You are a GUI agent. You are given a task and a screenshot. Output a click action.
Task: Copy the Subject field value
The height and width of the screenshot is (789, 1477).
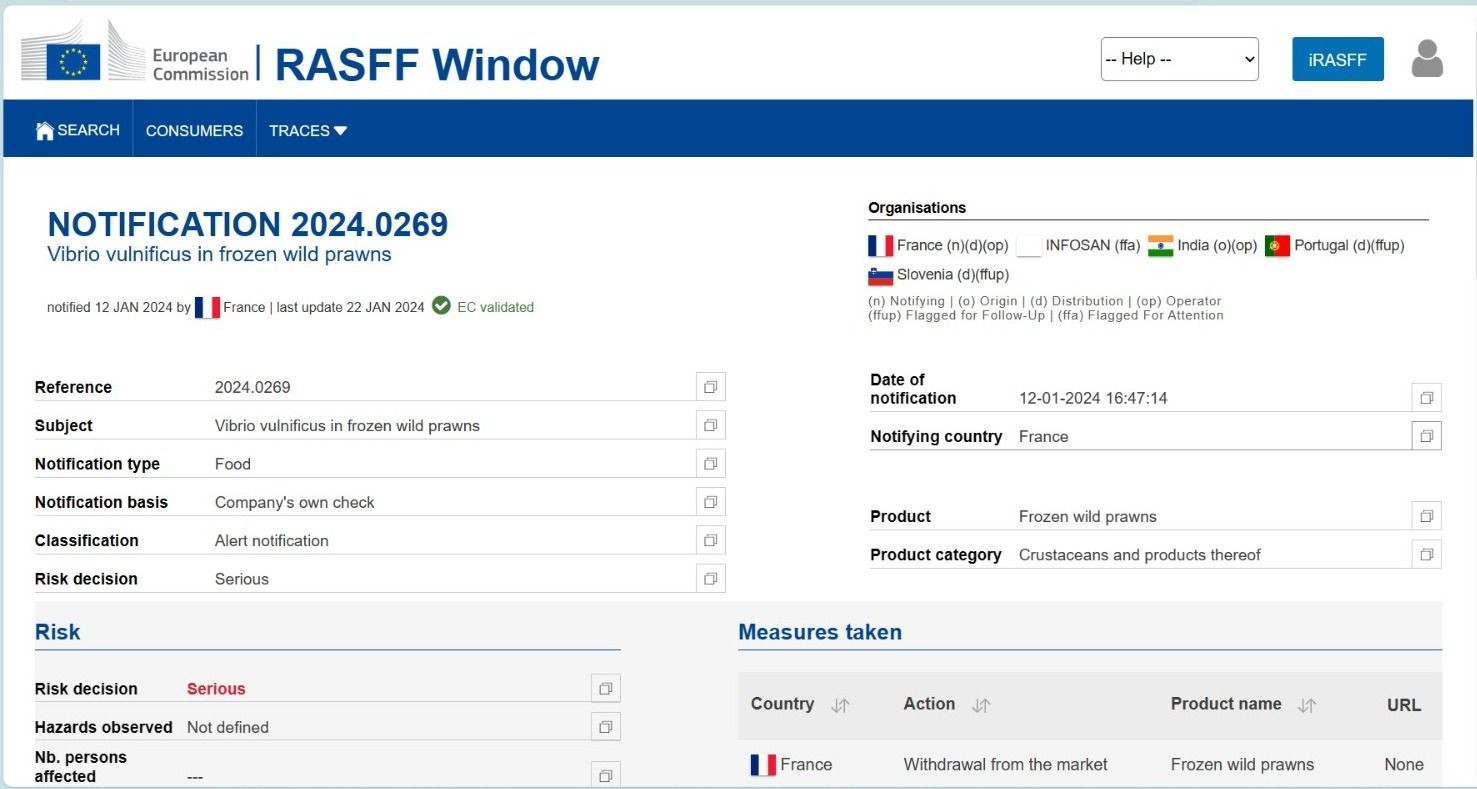[710, 425]
